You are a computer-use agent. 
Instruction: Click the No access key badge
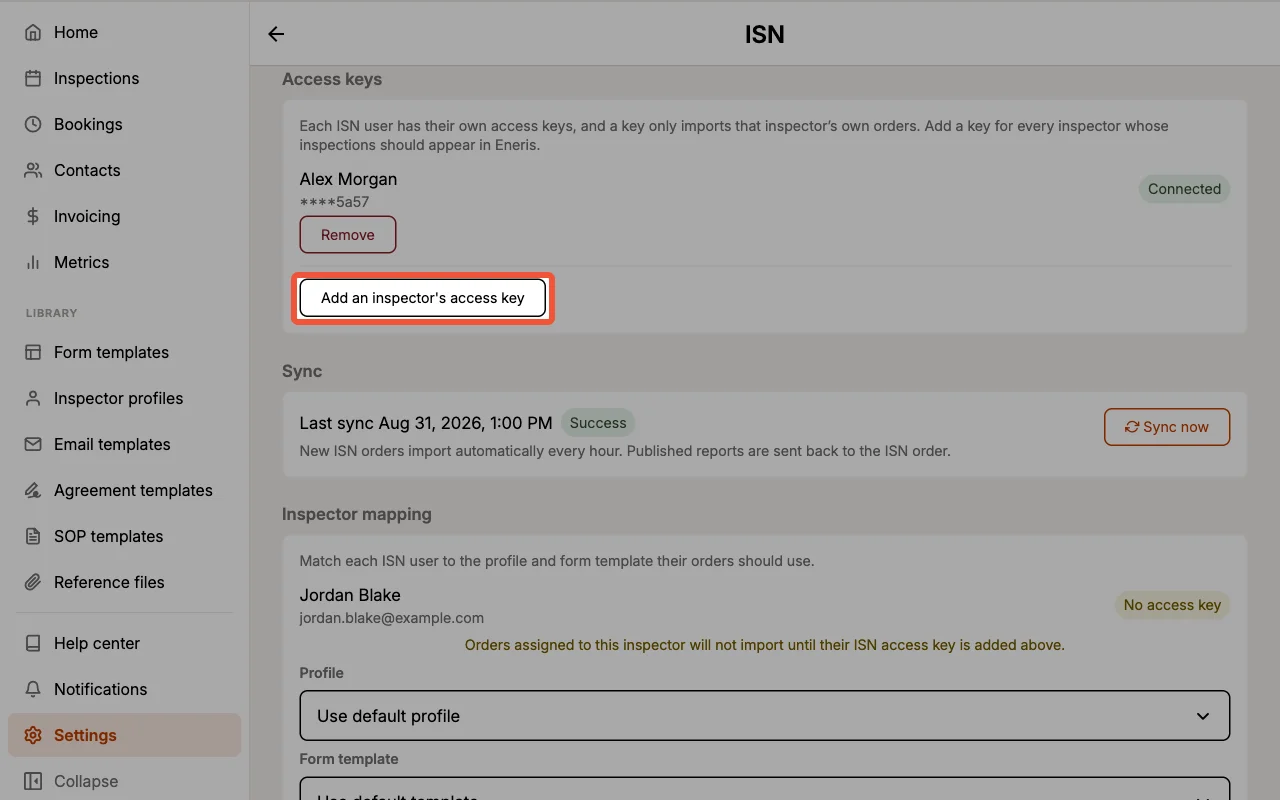pyautogui.click(x=1172, y=605)
